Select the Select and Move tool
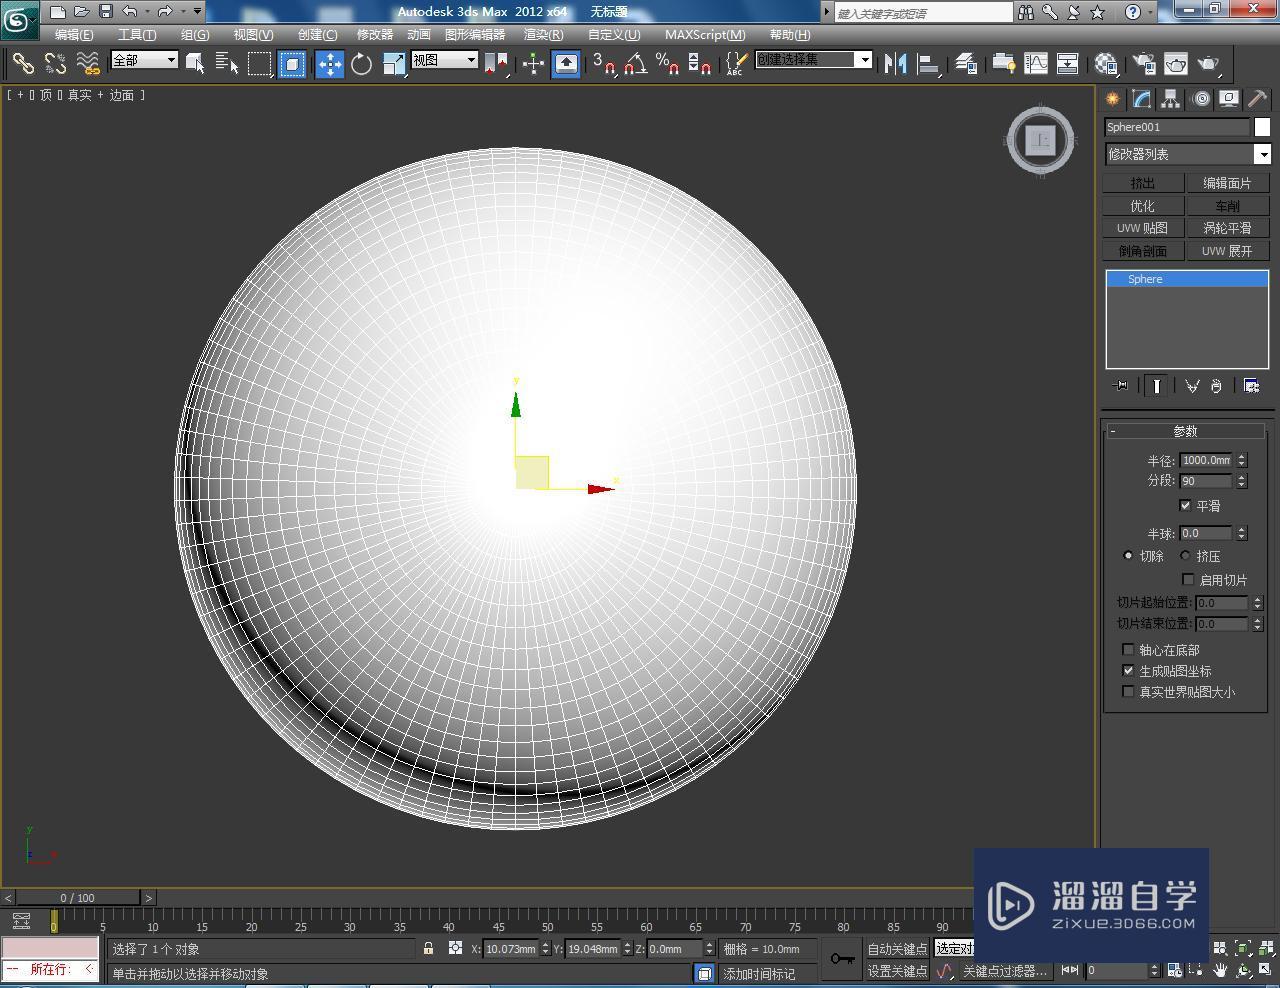 330,63
